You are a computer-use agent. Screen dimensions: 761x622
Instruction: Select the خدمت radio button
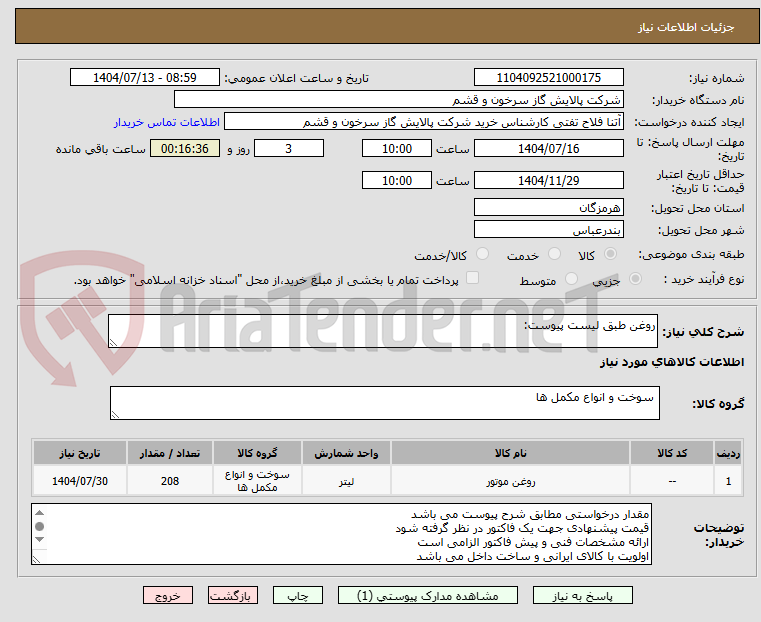coord(554,254)
